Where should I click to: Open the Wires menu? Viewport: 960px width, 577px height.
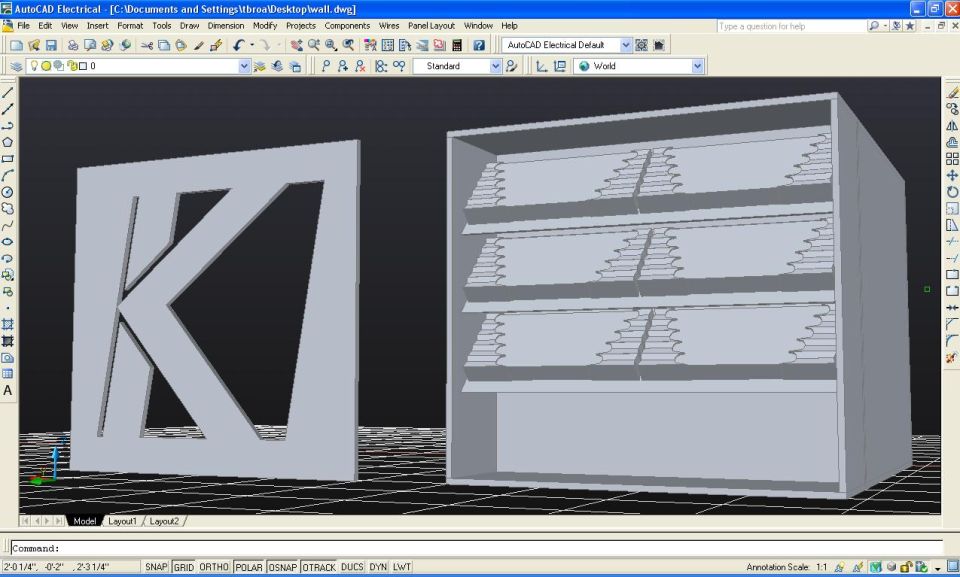(389, 26)
